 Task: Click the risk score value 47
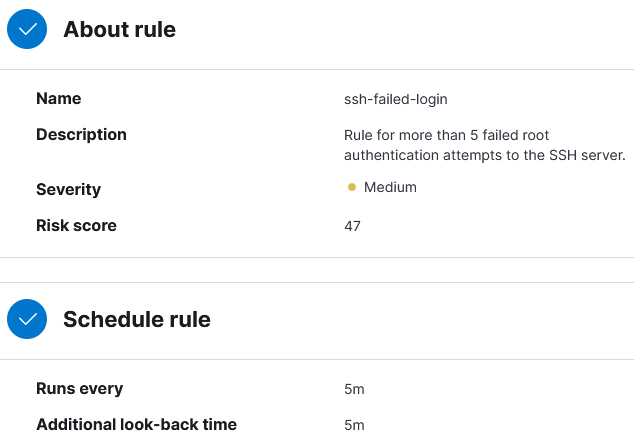[353, 226]
